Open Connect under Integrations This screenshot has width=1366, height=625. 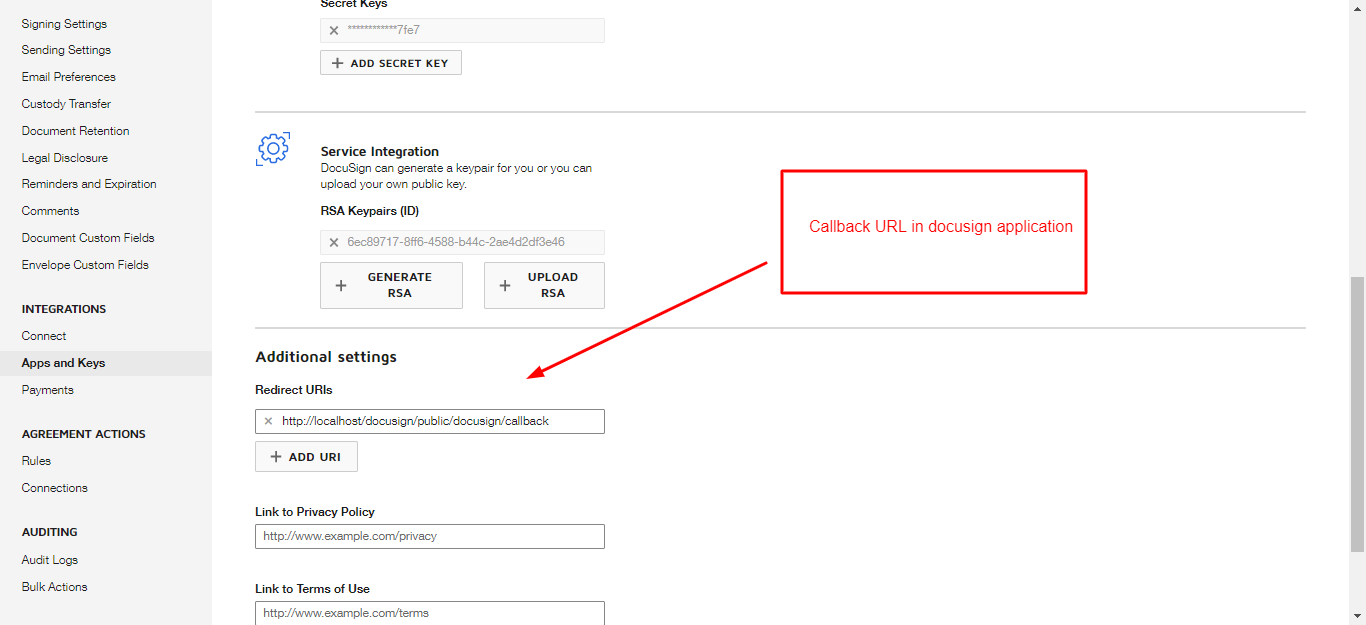pos(44,336)
